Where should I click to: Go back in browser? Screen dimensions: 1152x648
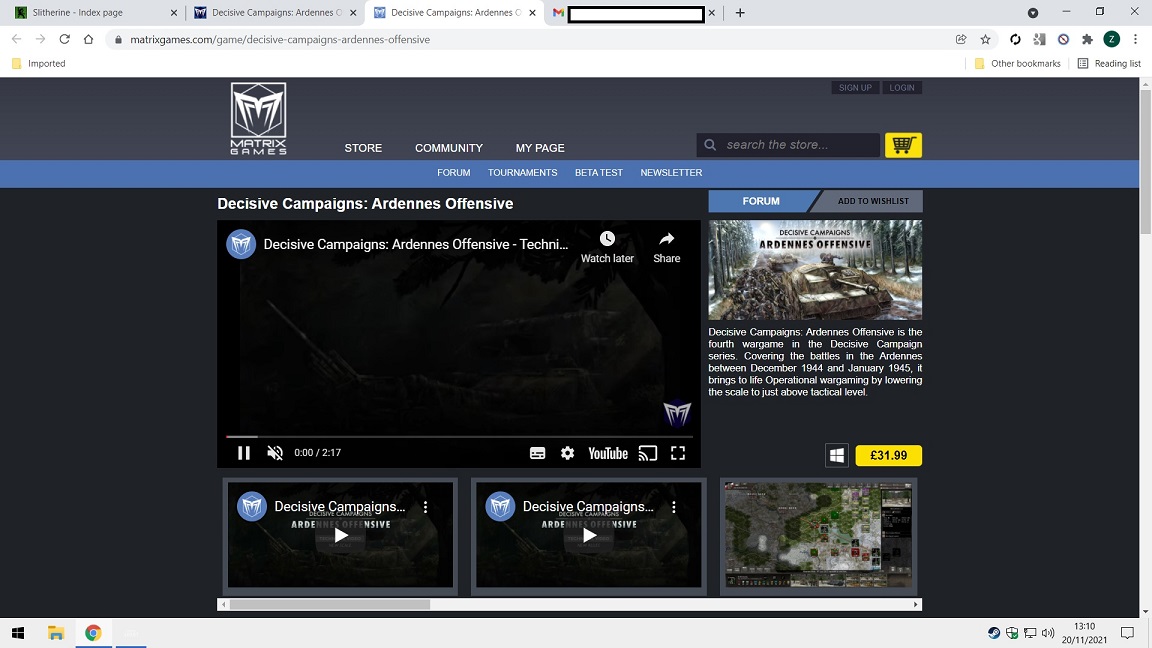point(16,39)
